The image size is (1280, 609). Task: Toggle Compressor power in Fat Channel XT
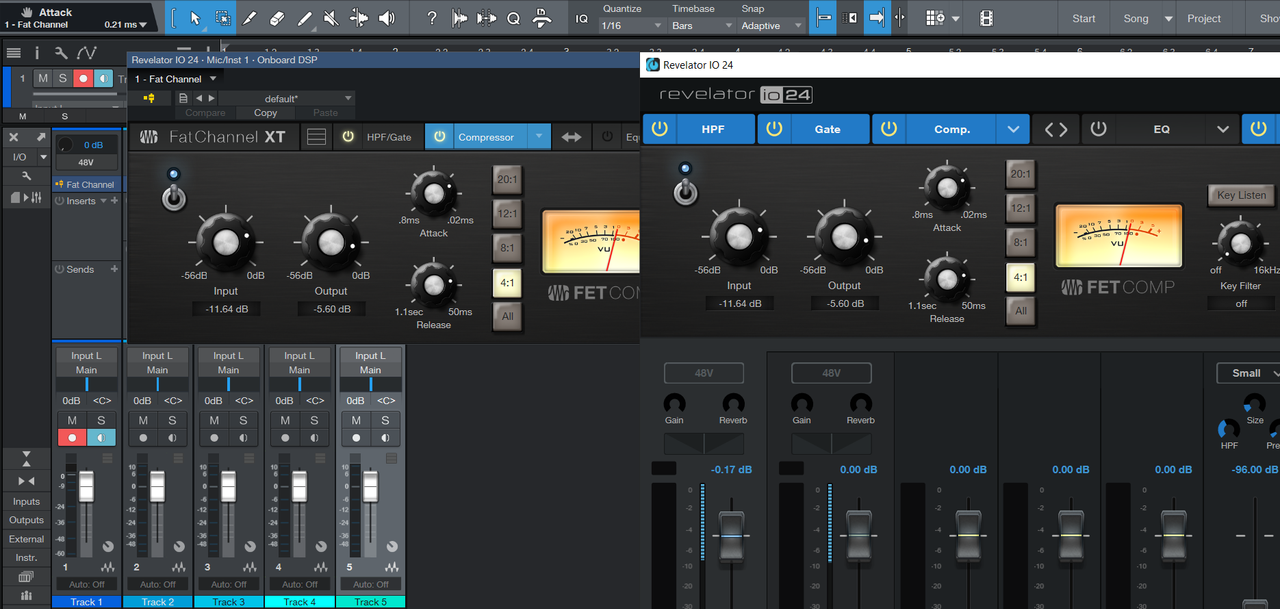[439, 137]
